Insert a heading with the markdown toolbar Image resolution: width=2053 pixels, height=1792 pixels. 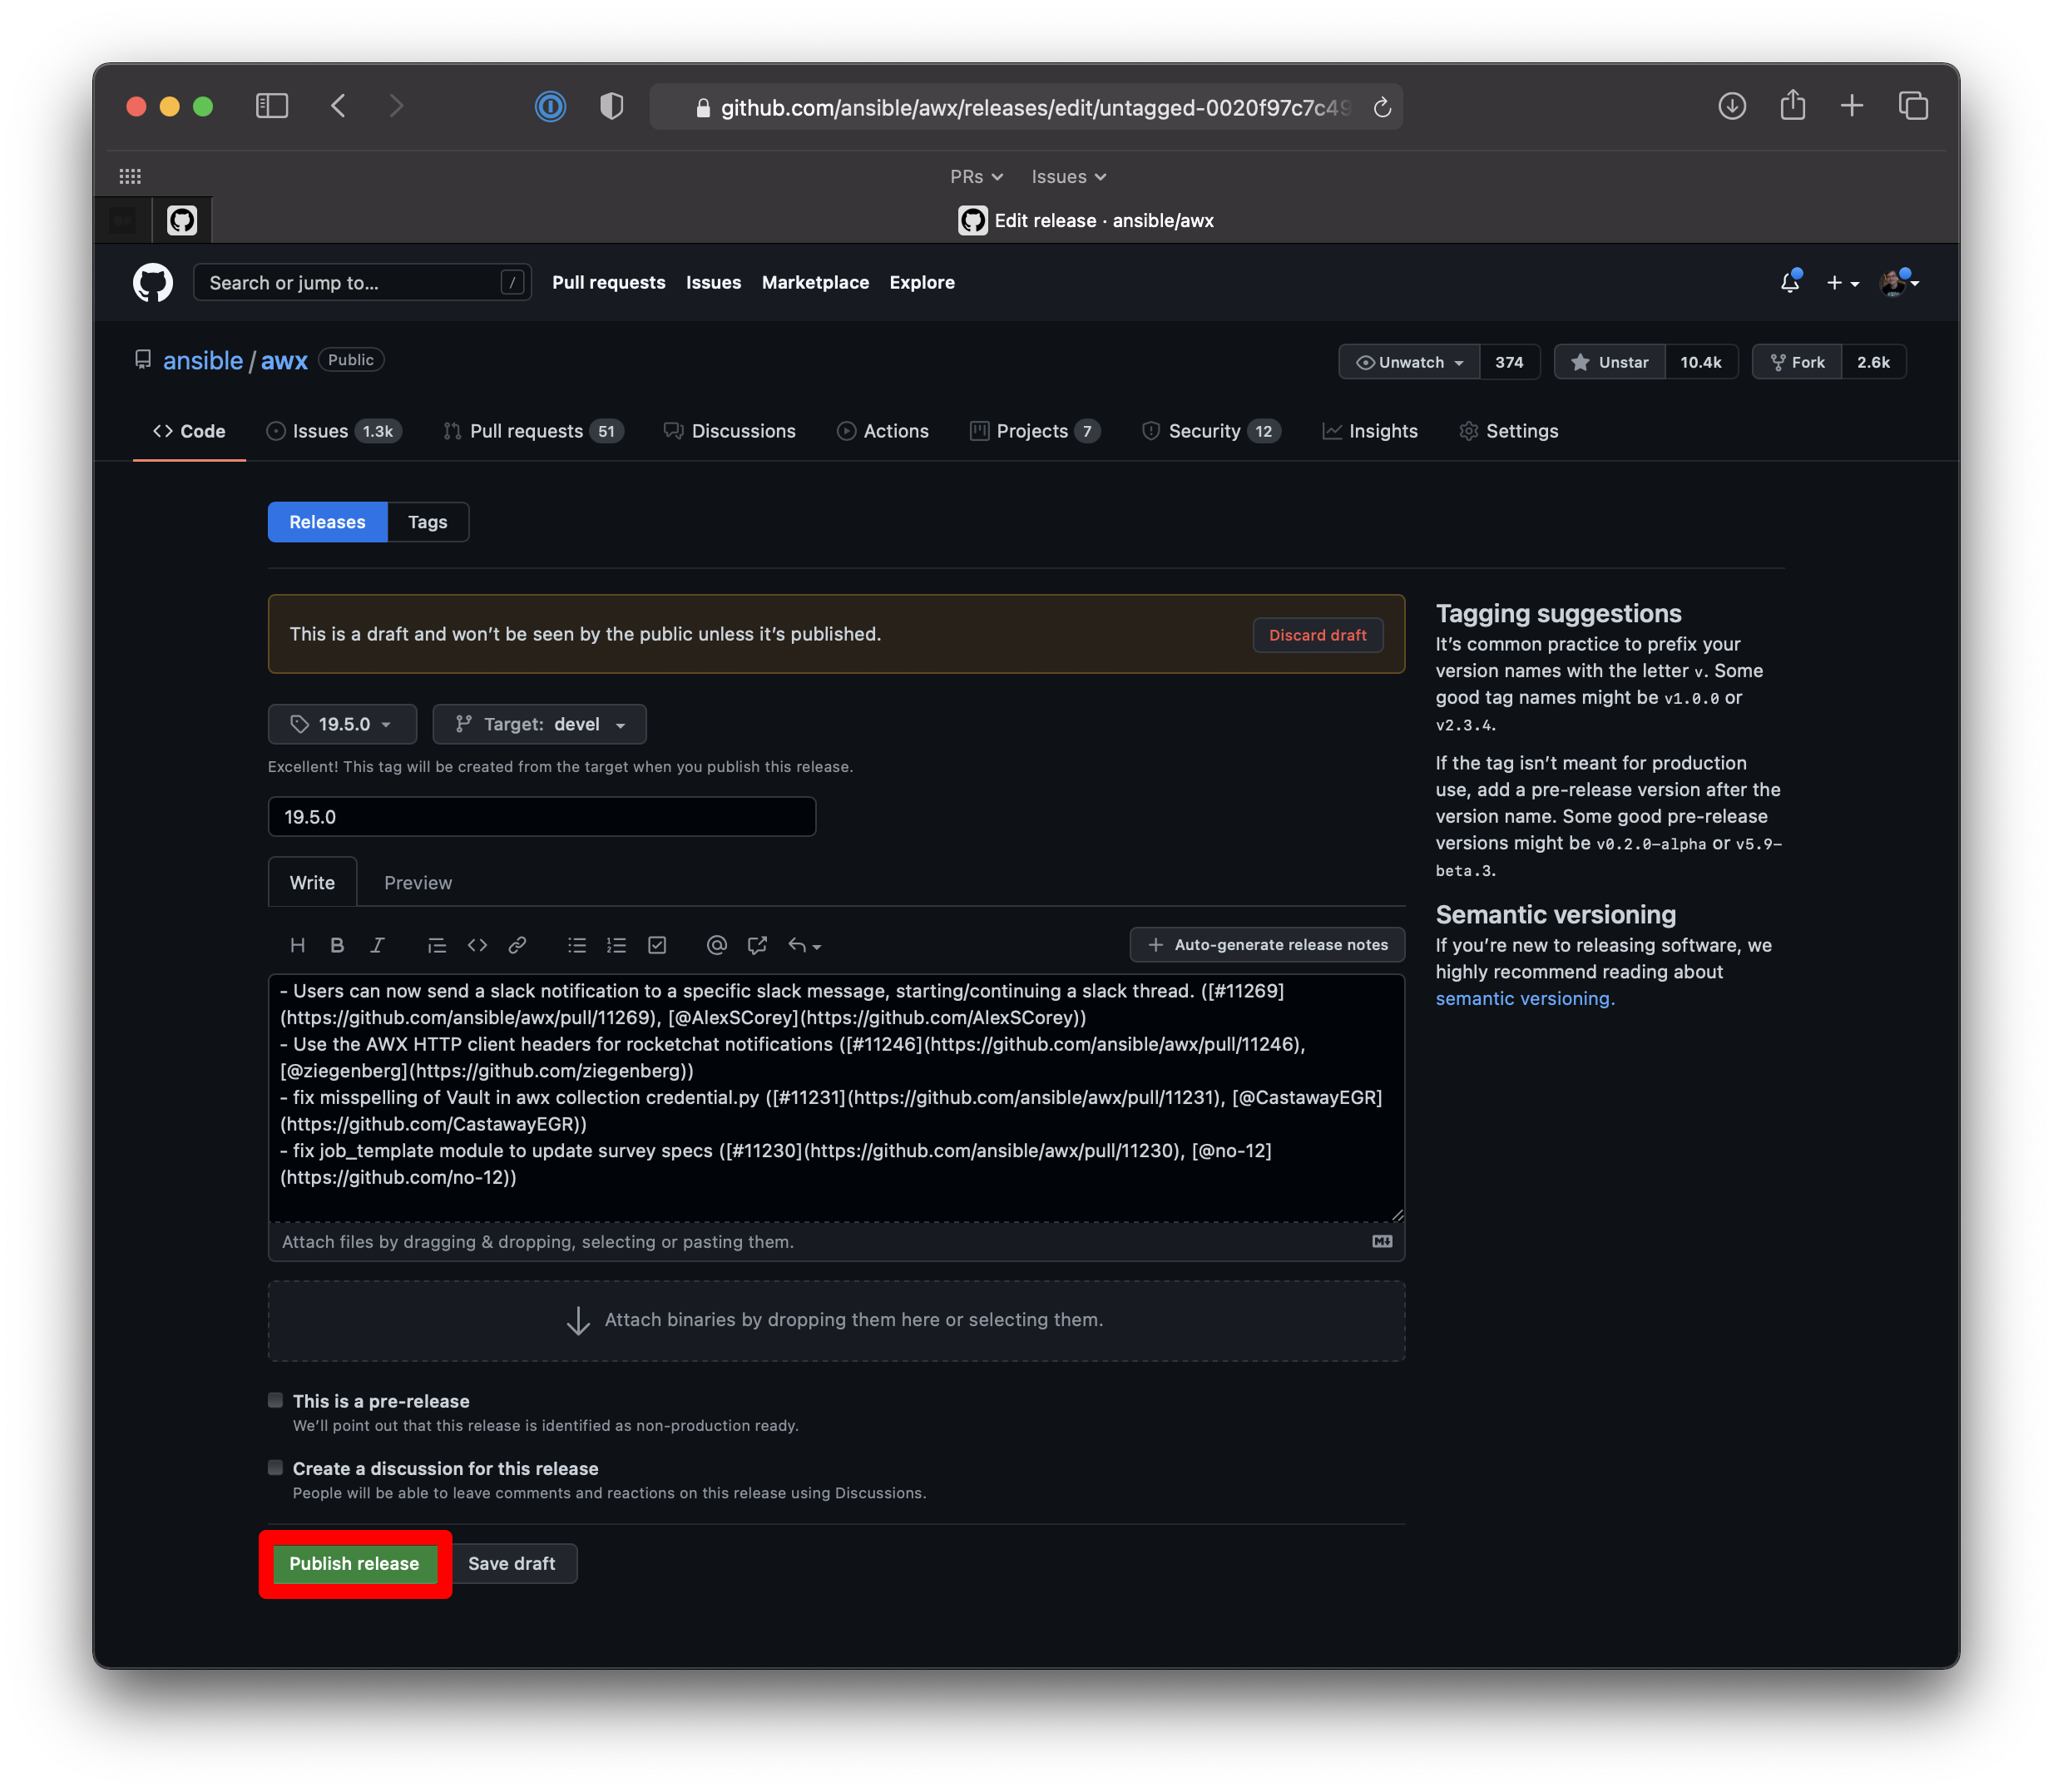(297, 944)
